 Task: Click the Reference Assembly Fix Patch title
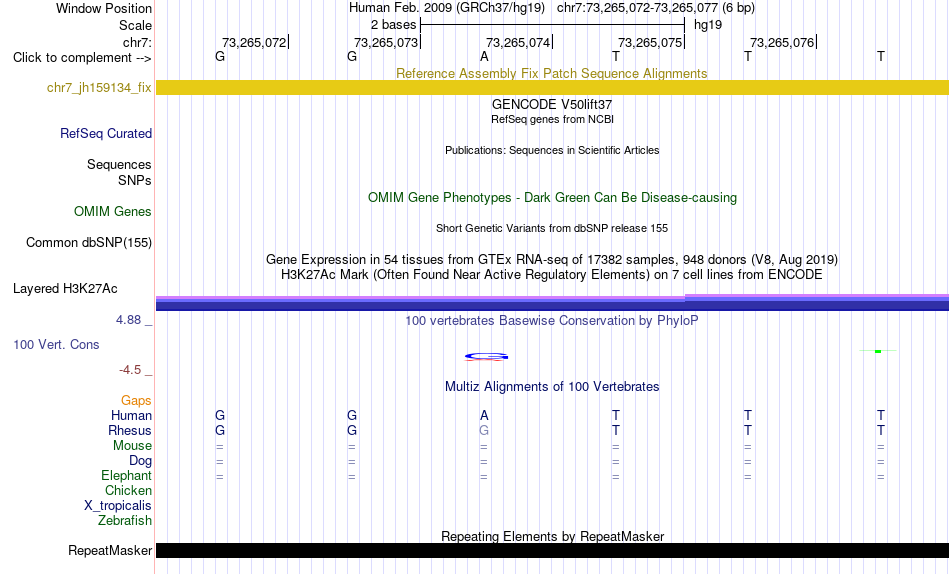click(x=552, y=73)
